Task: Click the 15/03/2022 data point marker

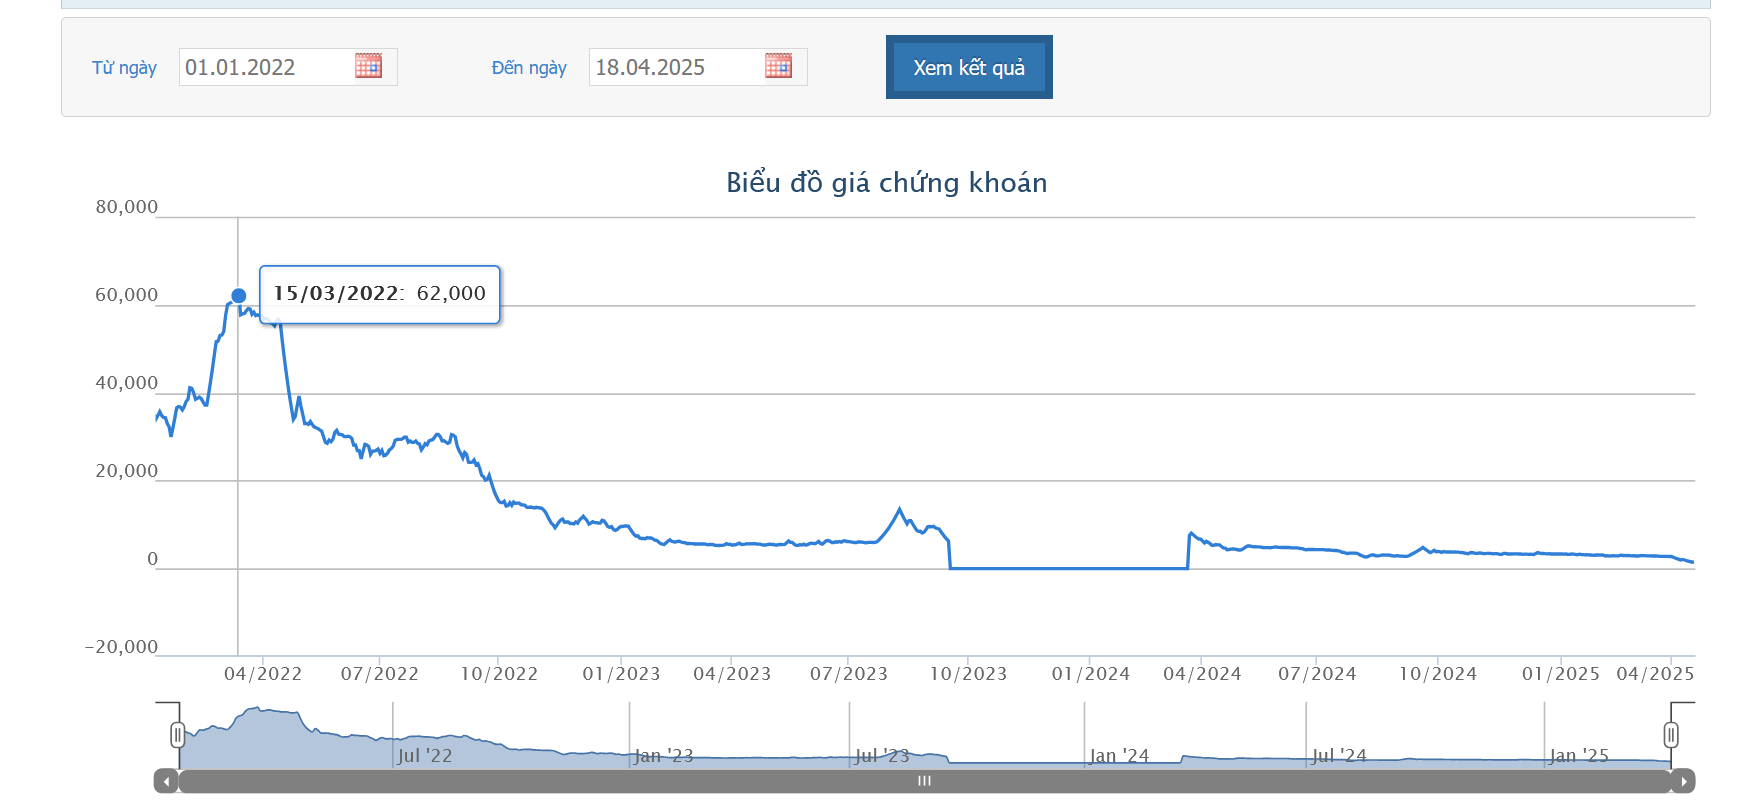Action: point(238,296)
